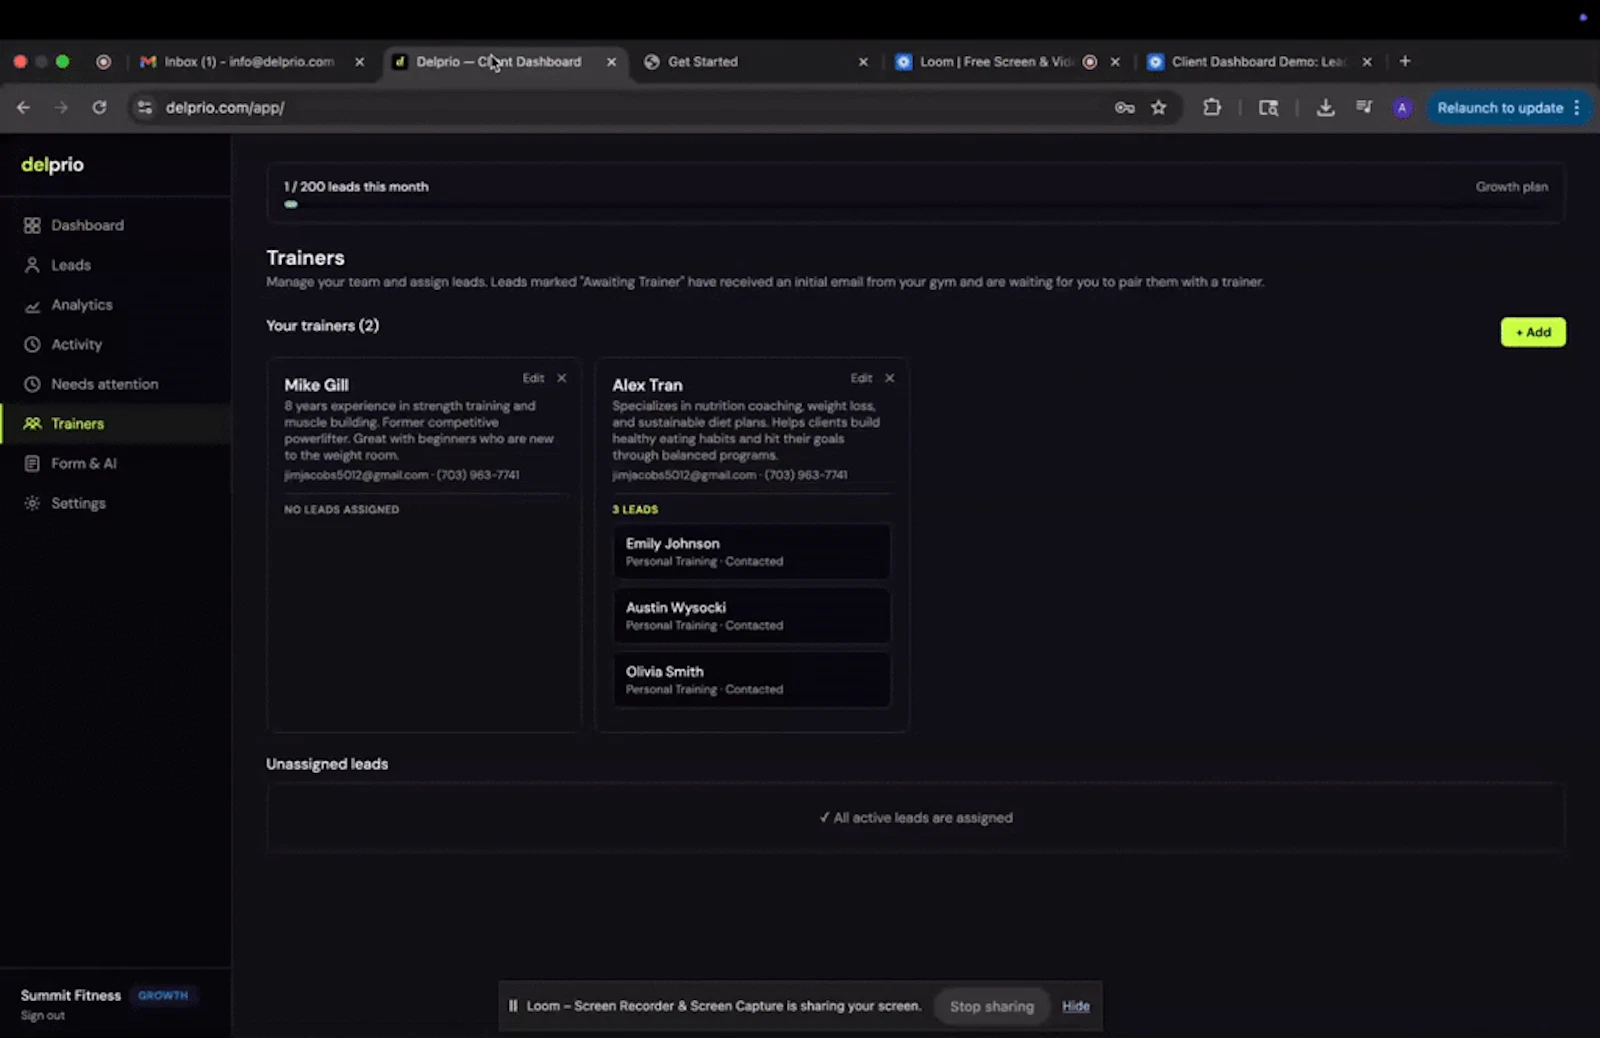
Task: Switch to Loom Free Screen tab
Action: click(x=1007, y=61)
